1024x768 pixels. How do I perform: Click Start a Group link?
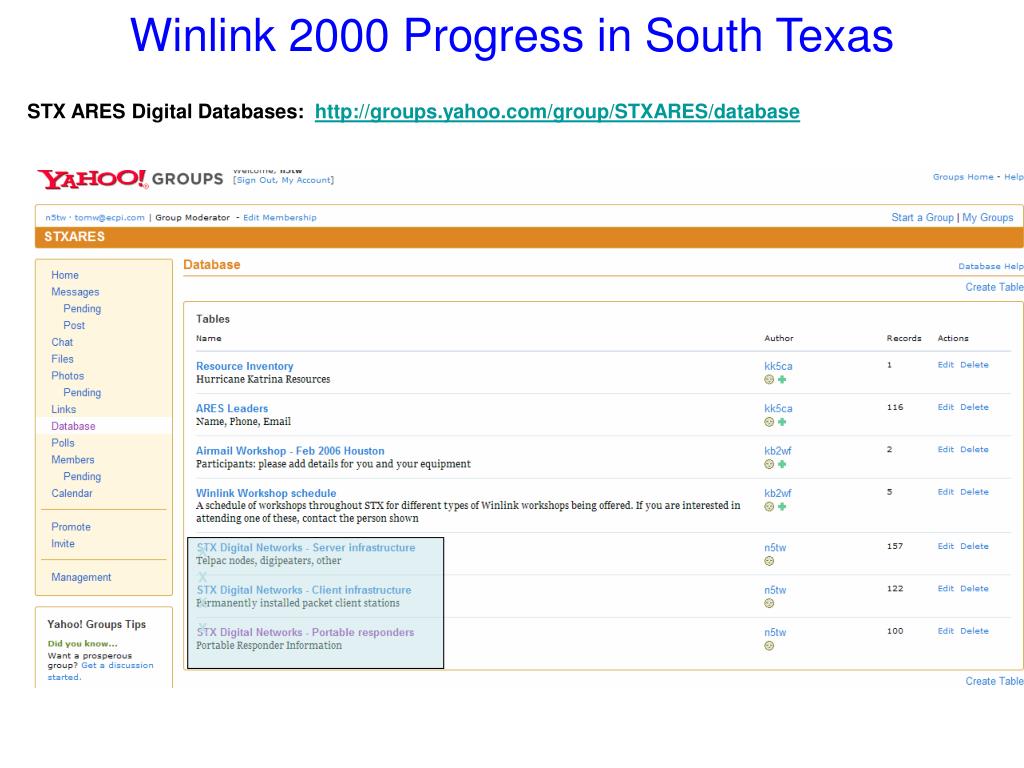pos(922,217)
